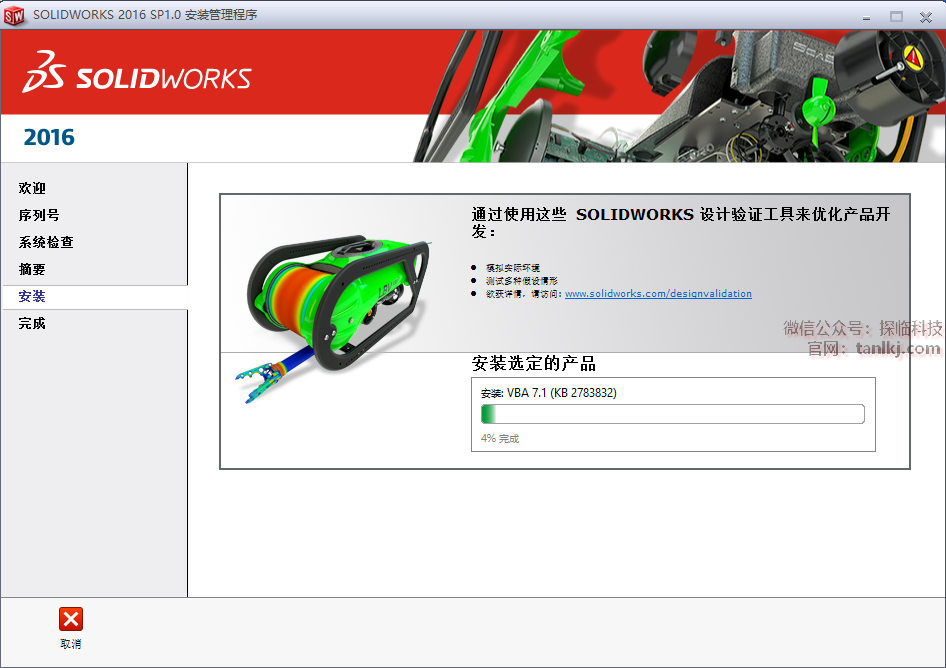Click the 4% 完成 progress label
This screenshot has width=946, height=668.
click(500, 438)
